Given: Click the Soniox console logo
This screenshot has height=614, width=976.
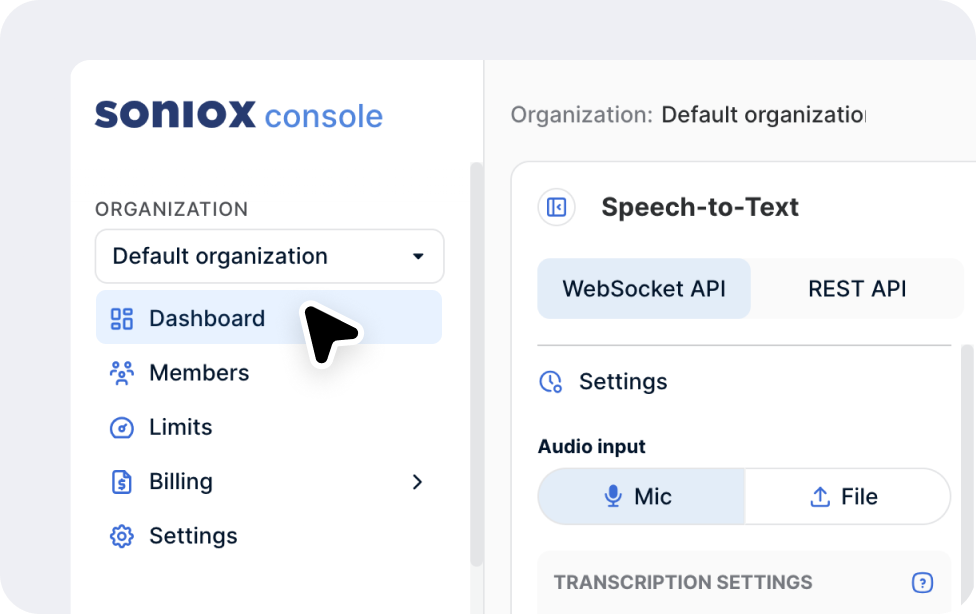Looking at the screenshot, I should 238,115.
